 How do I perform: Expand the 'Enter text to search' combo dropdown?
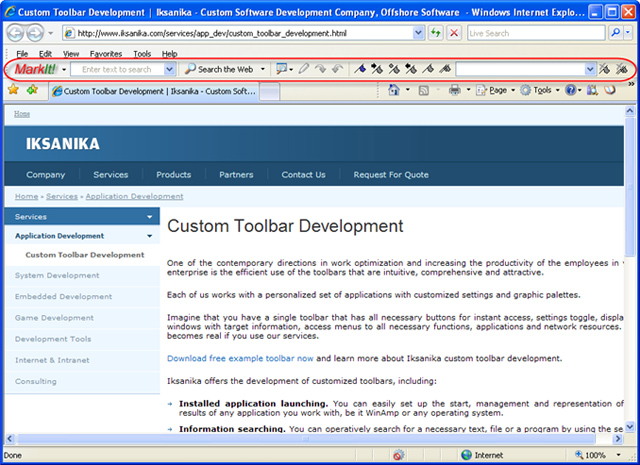click(x=169, y=69)
